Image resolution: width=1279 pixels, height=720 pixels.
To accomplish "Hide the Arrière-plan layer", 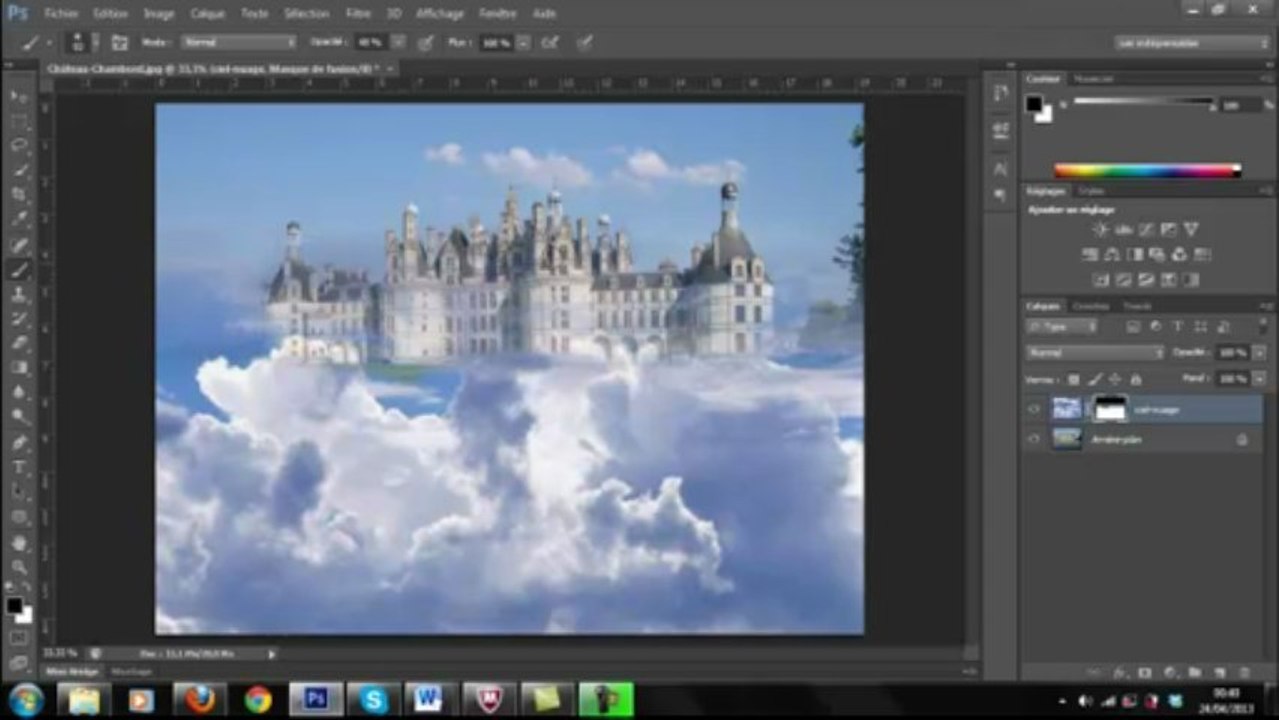I will pyautogui.click(x=1034, y=439).
